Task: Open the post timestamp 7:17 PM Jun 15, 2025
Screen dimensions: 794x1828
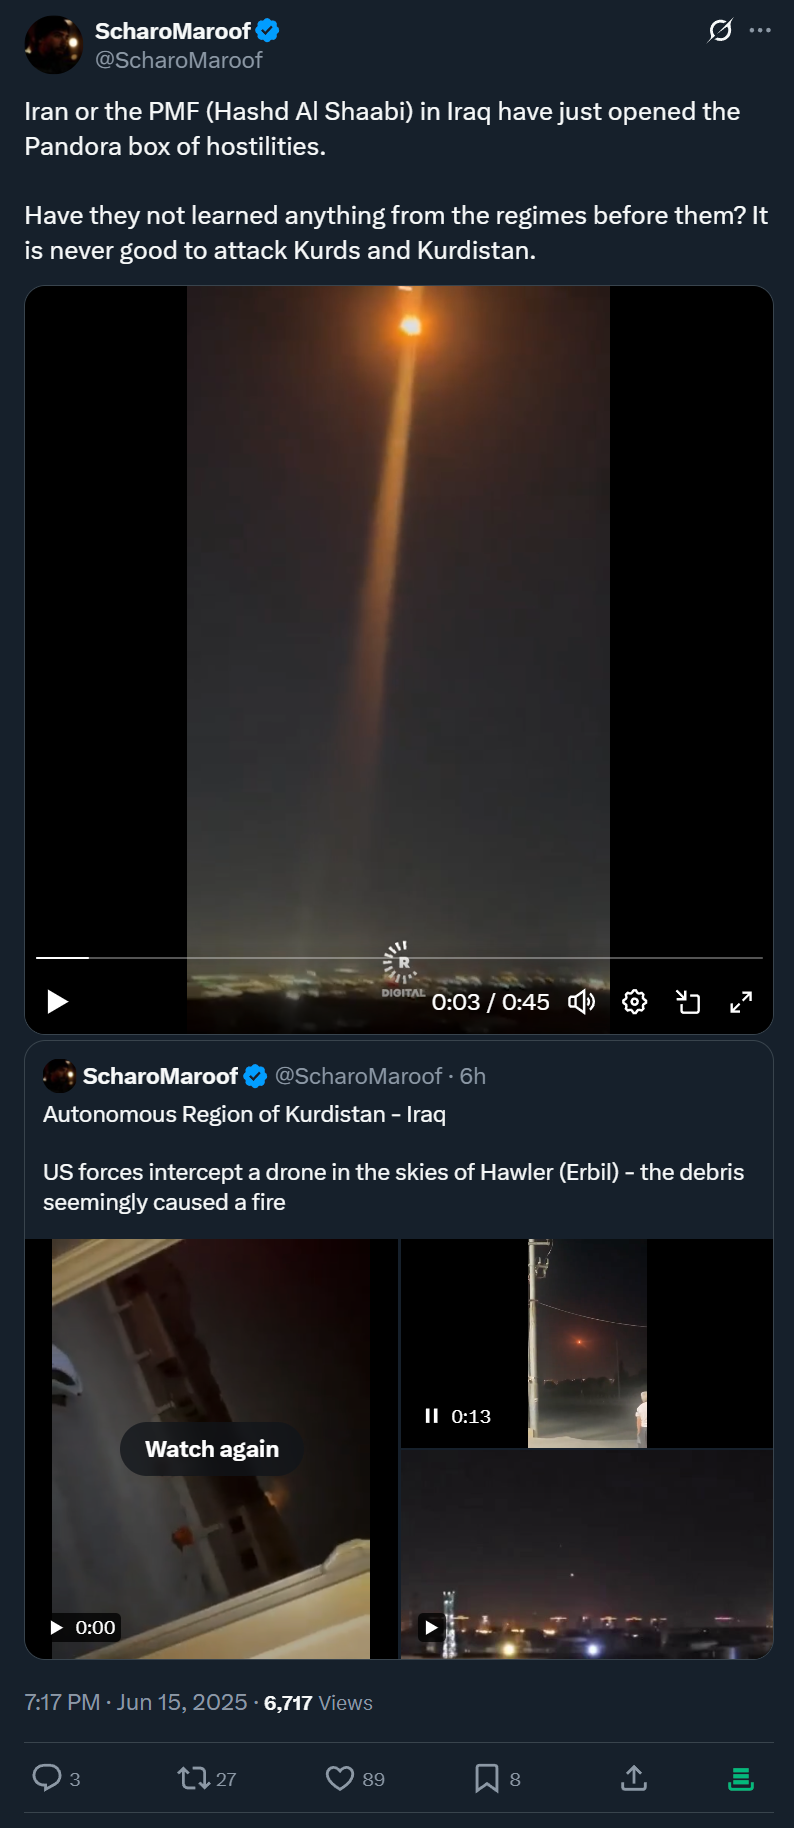Action: coord(136,1703)
